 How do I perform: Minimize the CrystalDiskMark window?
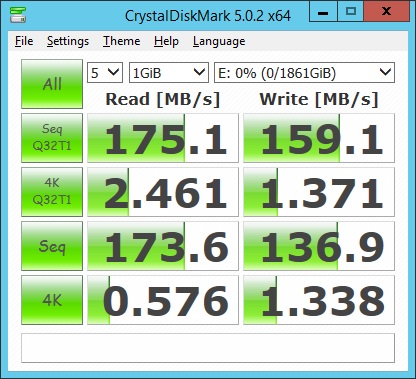pos(323,12)
